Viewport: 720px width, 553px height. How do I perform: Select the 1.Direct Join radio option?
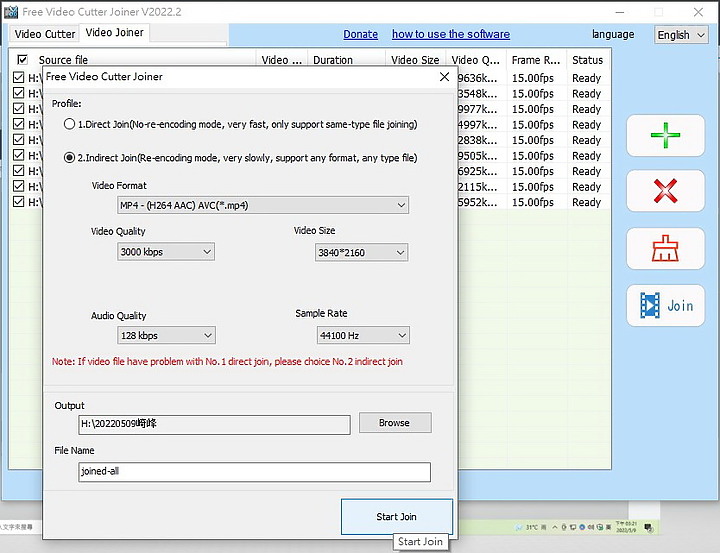coord(69,124)
